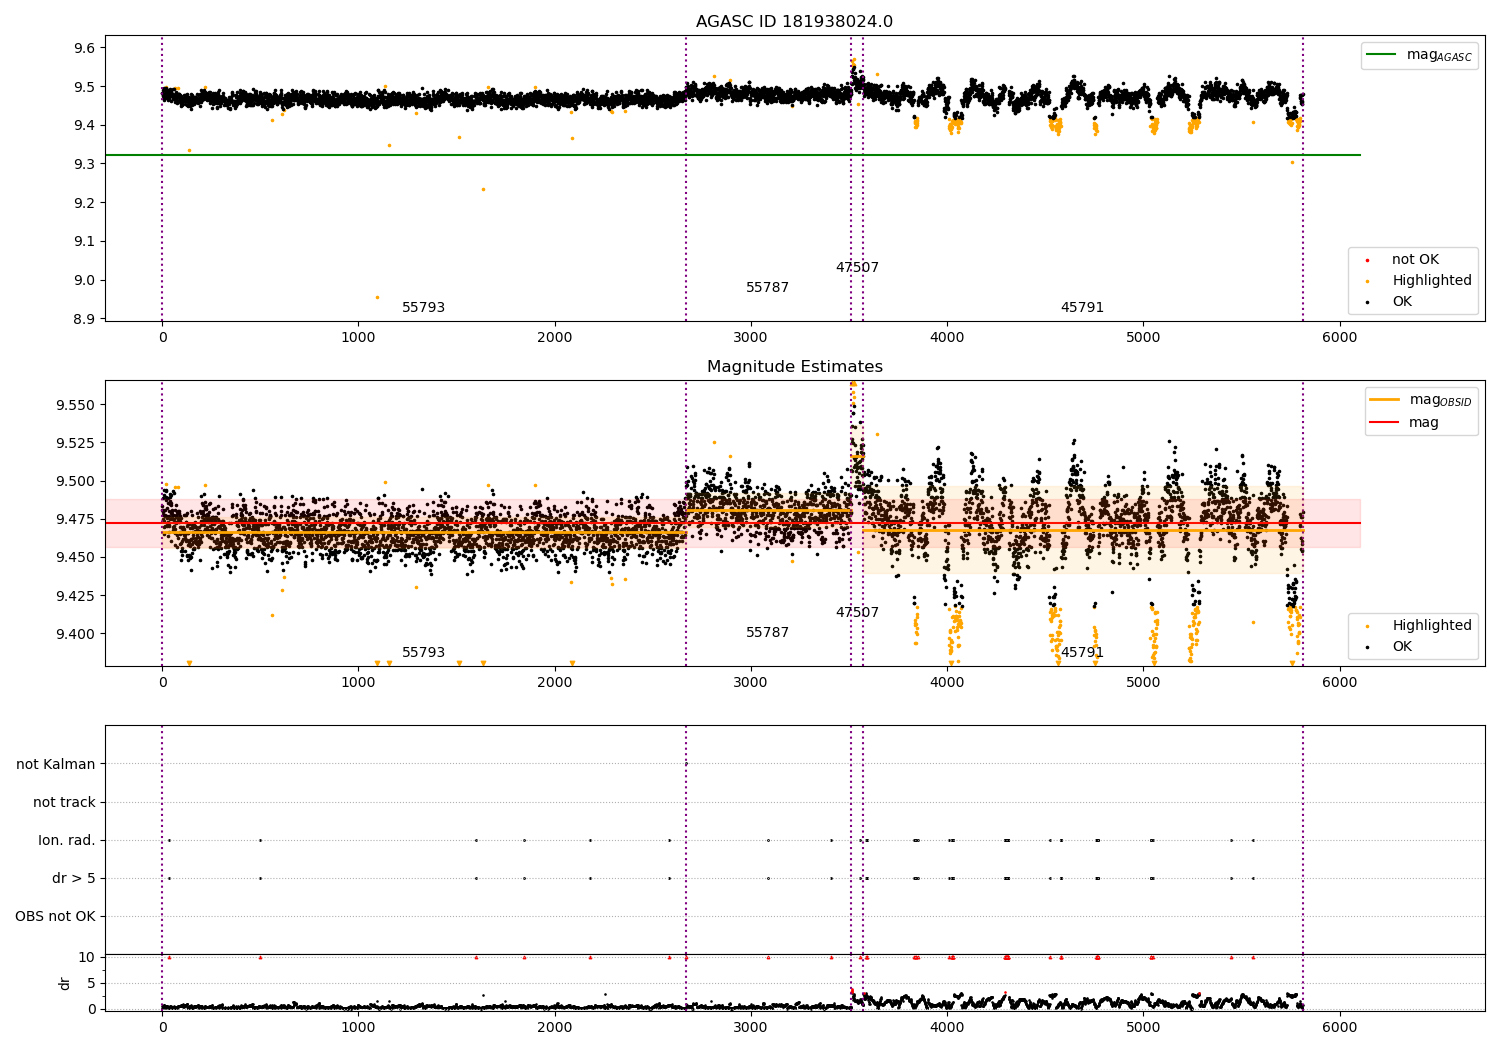Click the 1000 x-tick under top plot
The height and width of the screenshot is (1050, 1500).
point(358,338)
